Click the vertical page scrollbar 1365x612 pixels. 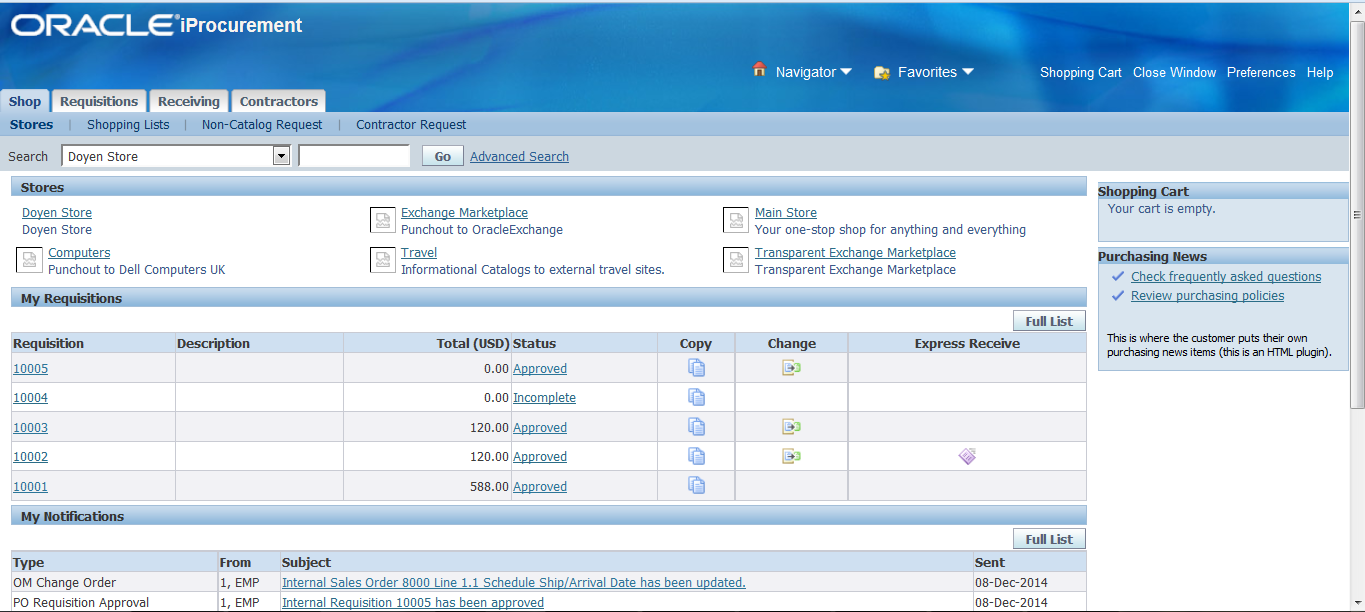[x=1357, y=215]
